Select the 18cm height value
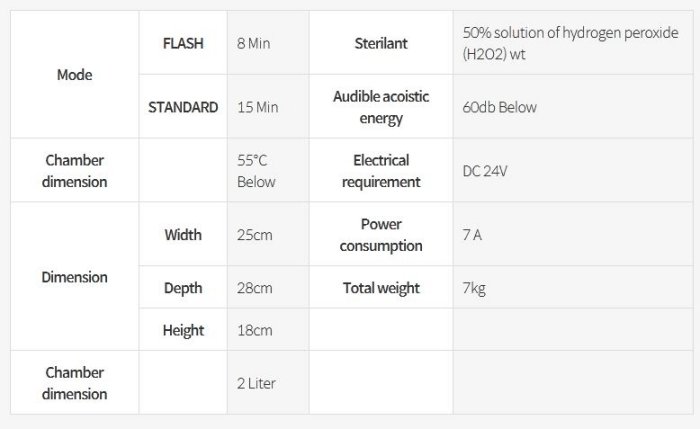700x429 pixels. point(254,330)
